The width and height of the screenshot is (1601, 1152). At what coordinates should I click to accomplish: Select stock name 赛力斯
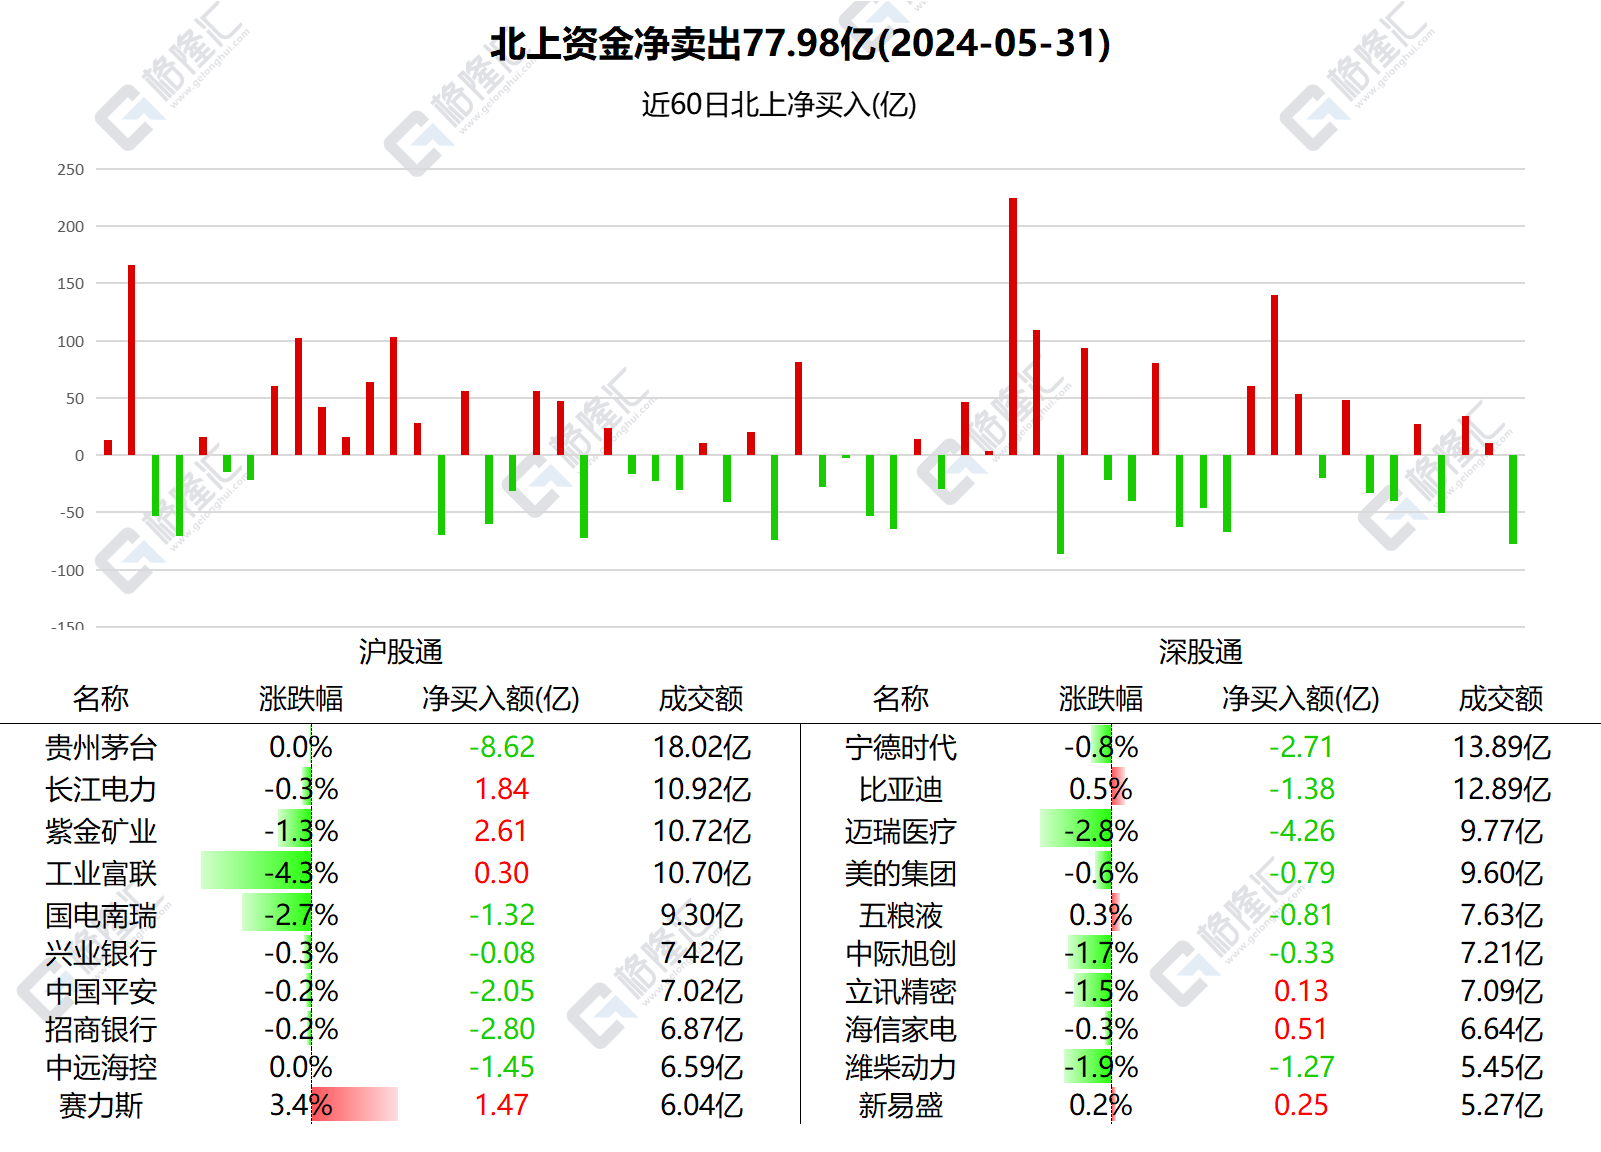pyautogui.click(x=101, y=1105)
